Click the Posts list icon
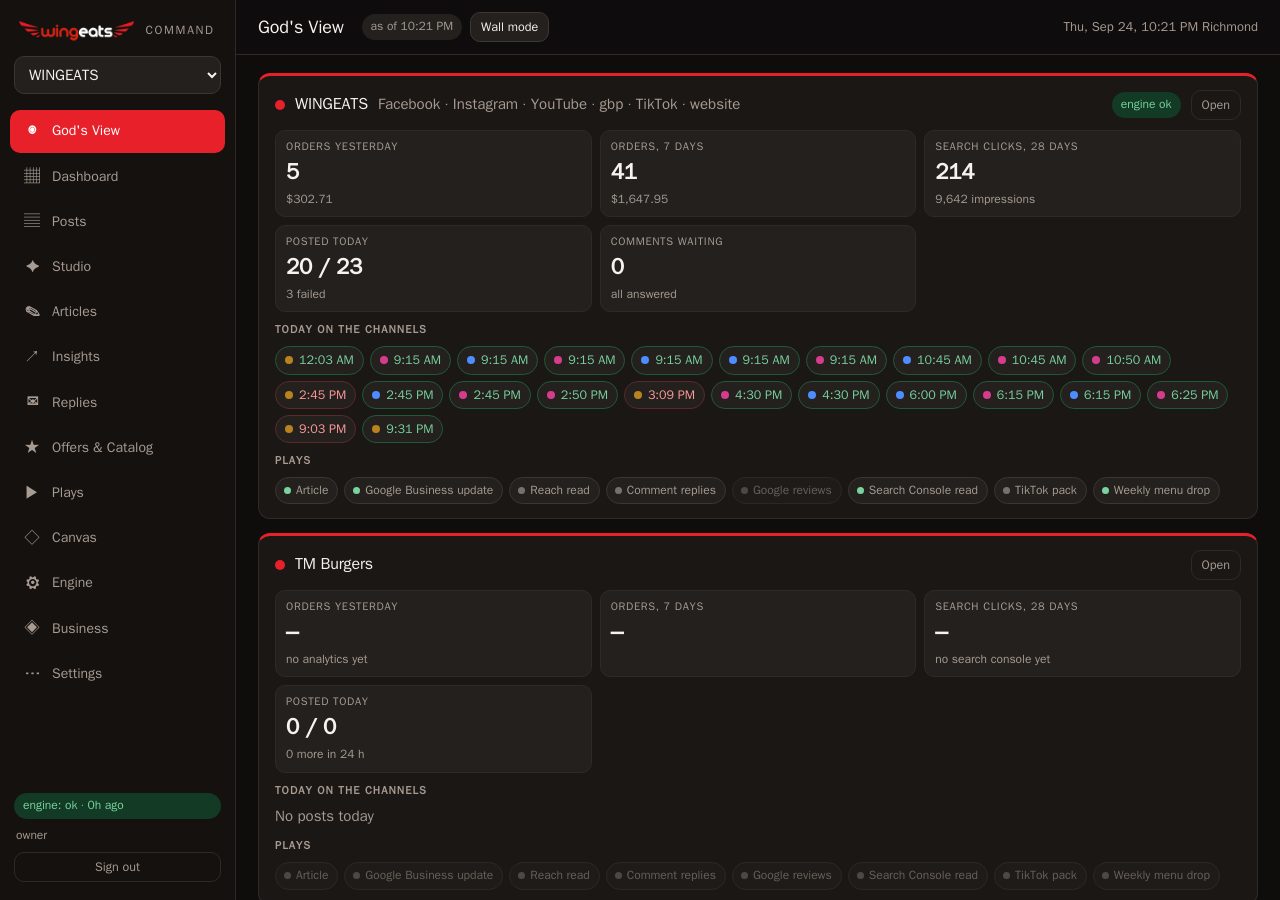The image size is (1280, 900). coord(32,221)
